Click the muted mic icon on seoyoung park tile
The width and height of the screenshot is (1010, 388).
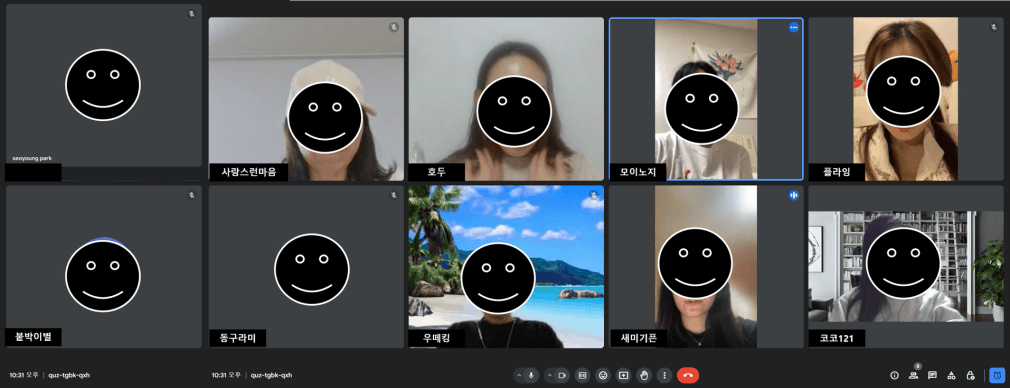[191, 14]
